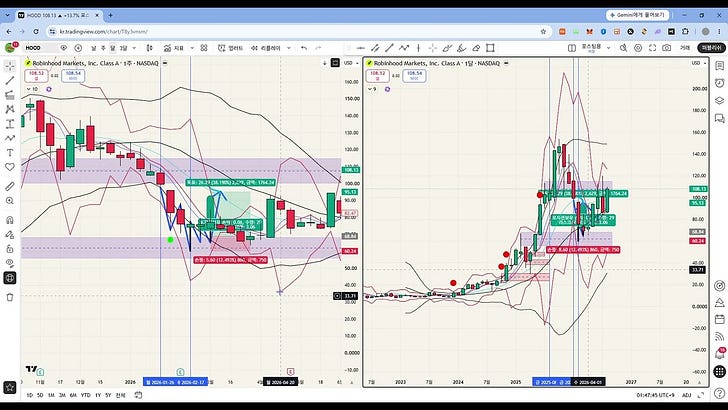This screenshot has height=410, width=728.
Task: Open the indicators button
Action: [174, 48]
